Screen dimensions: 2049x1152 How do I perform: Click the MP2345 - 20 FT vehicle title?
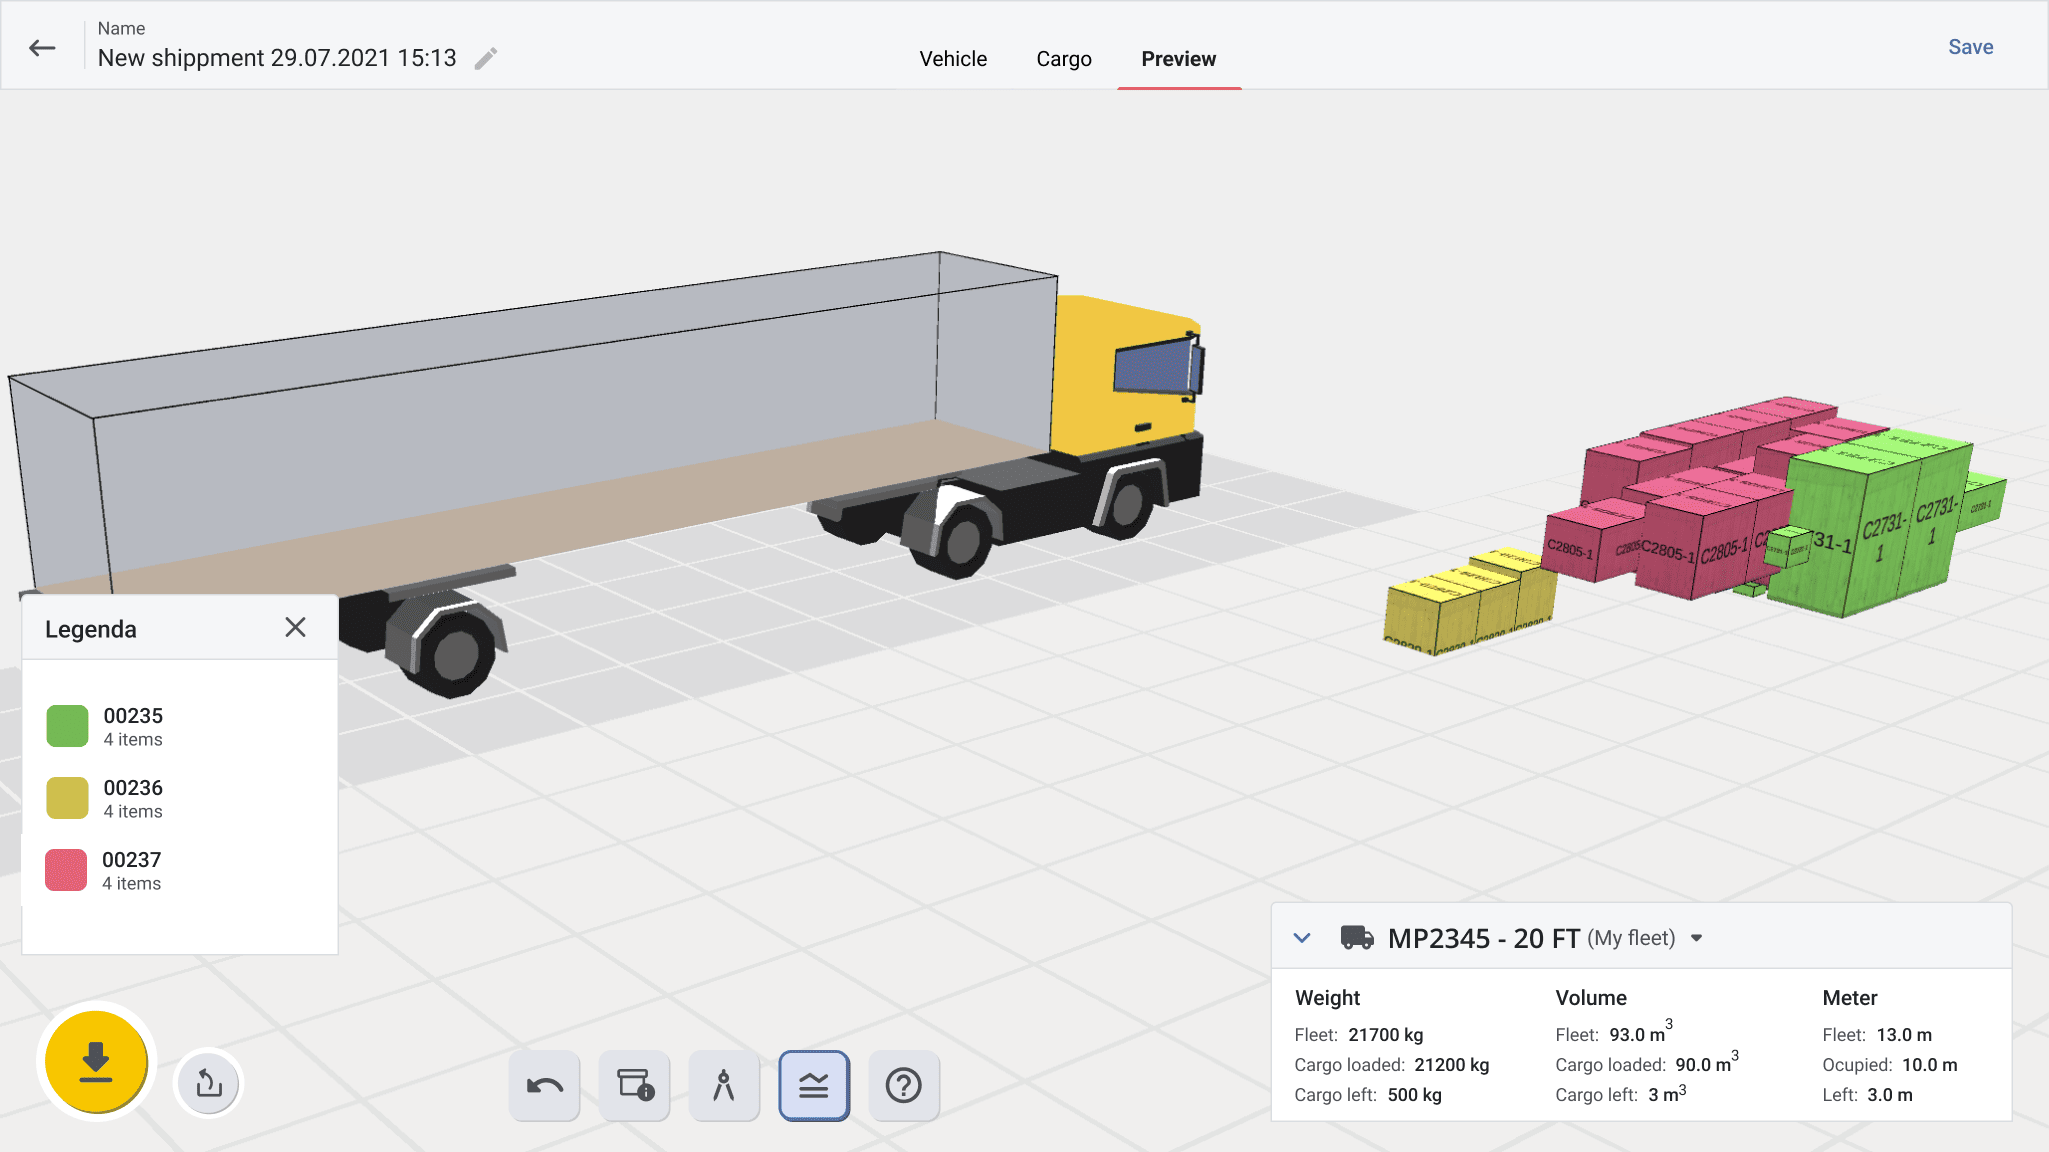pos(1483,938)
